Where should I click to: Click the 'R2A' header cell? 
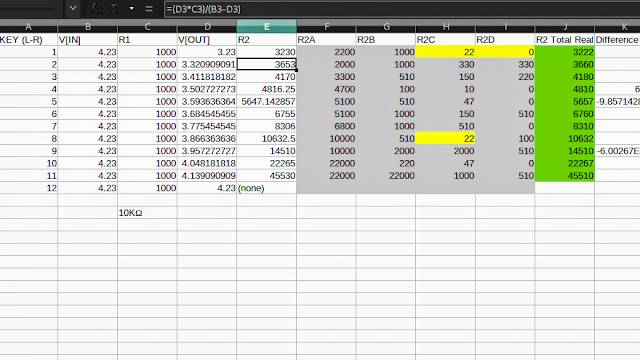tap(326, 40)
